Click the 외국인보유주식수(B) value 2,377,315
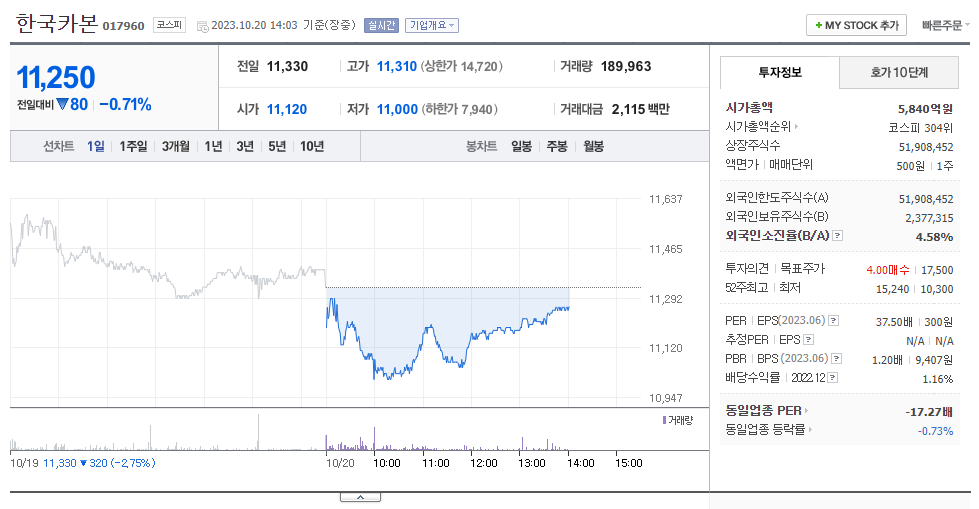 tap(929, 219)
